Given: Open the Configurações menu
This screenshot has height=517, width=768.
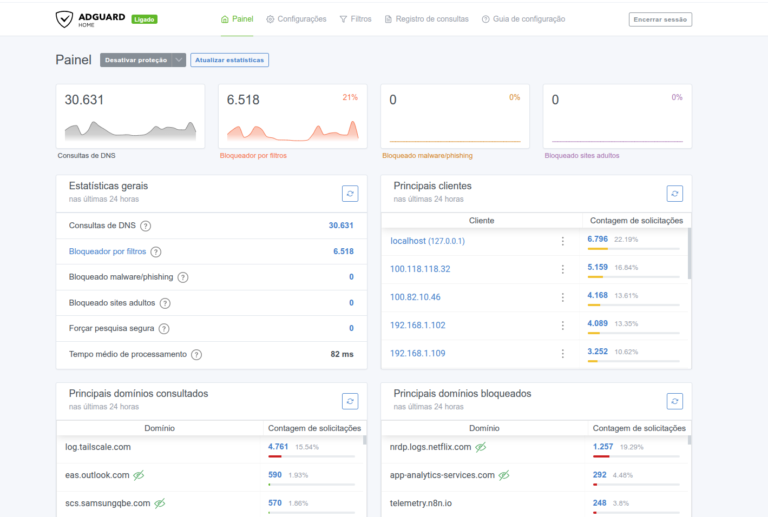Looking at the screenshot, I should click(x=296, y=19).
